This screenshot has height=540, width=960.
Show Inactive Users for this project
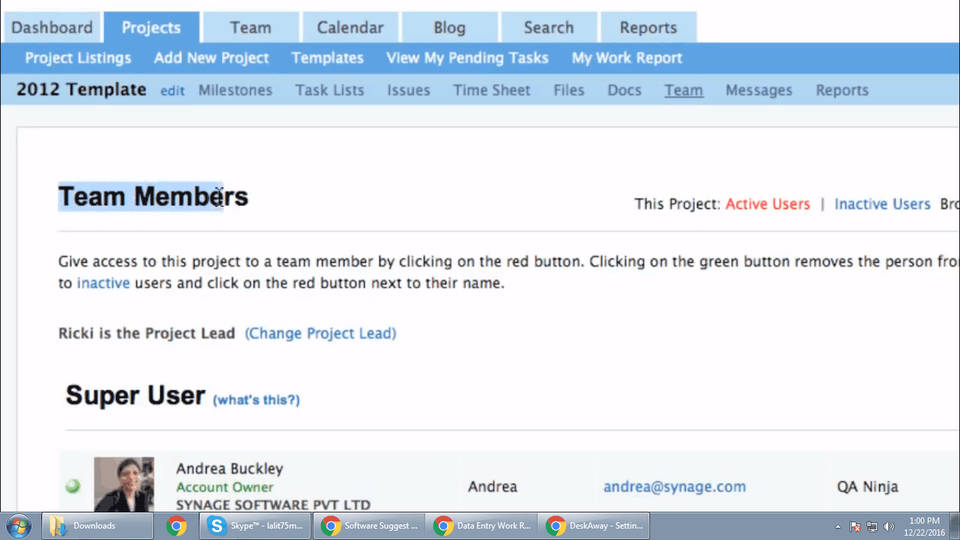coord(882,204)
